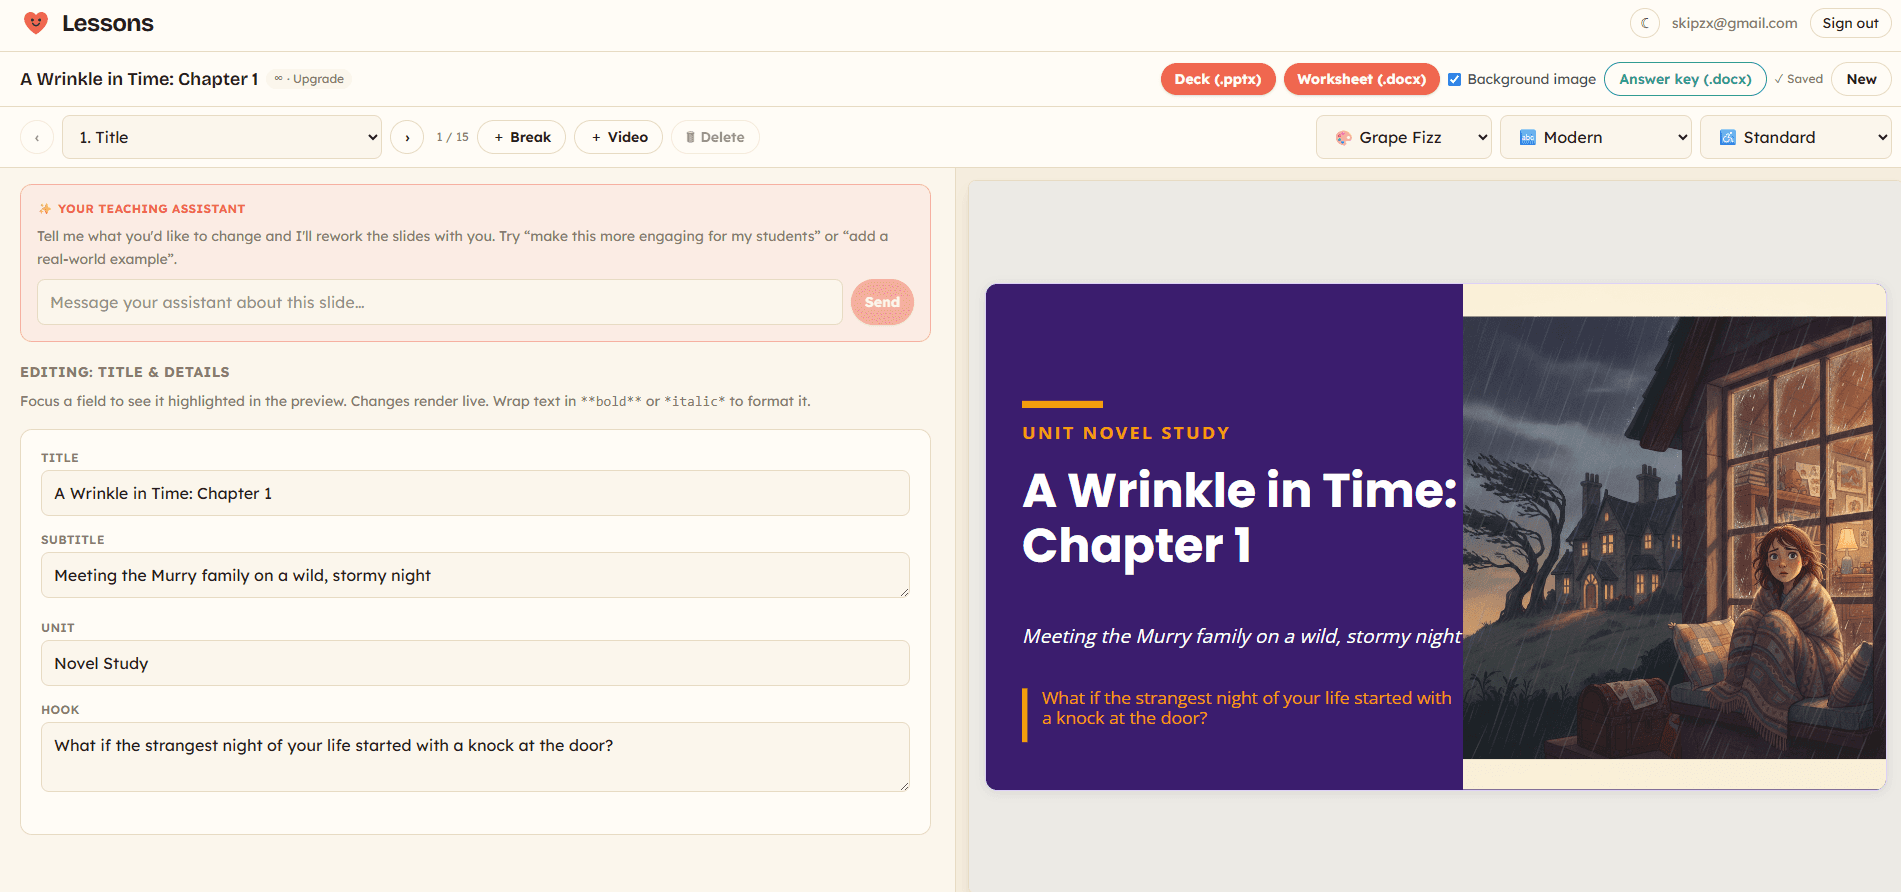Click the Upgrade badge
This screenshot has height=892, width=1901.
click(x=310, y=79)
